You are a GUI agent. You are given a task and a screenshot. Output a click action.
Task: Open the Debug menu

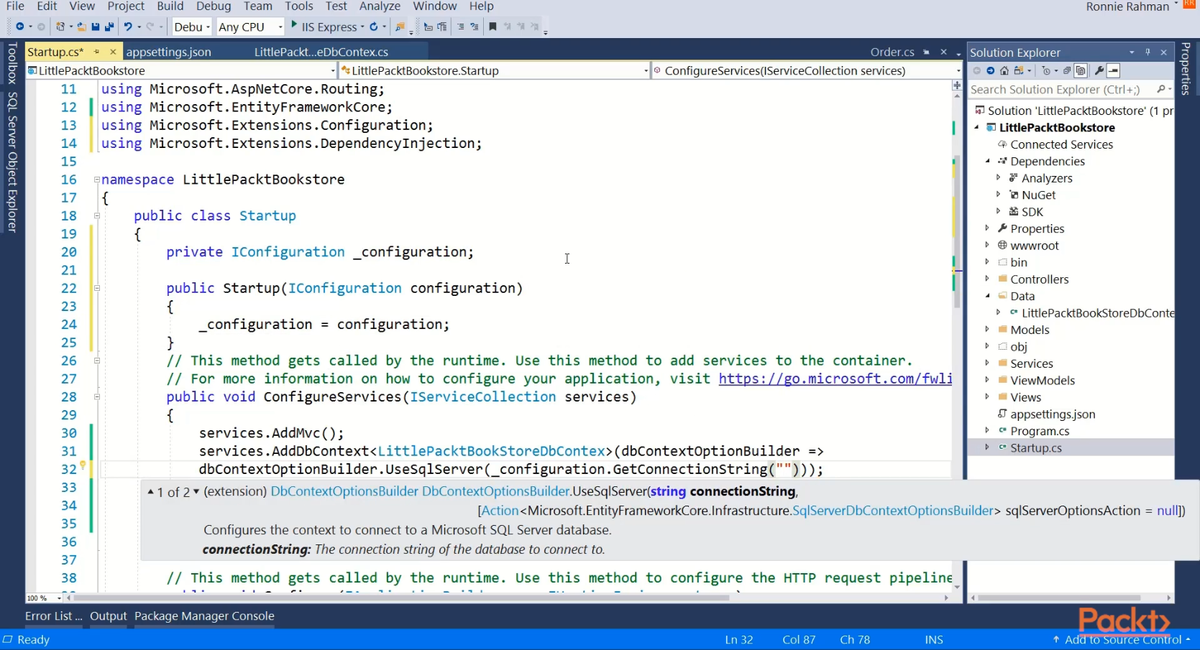tap(214, 6)
